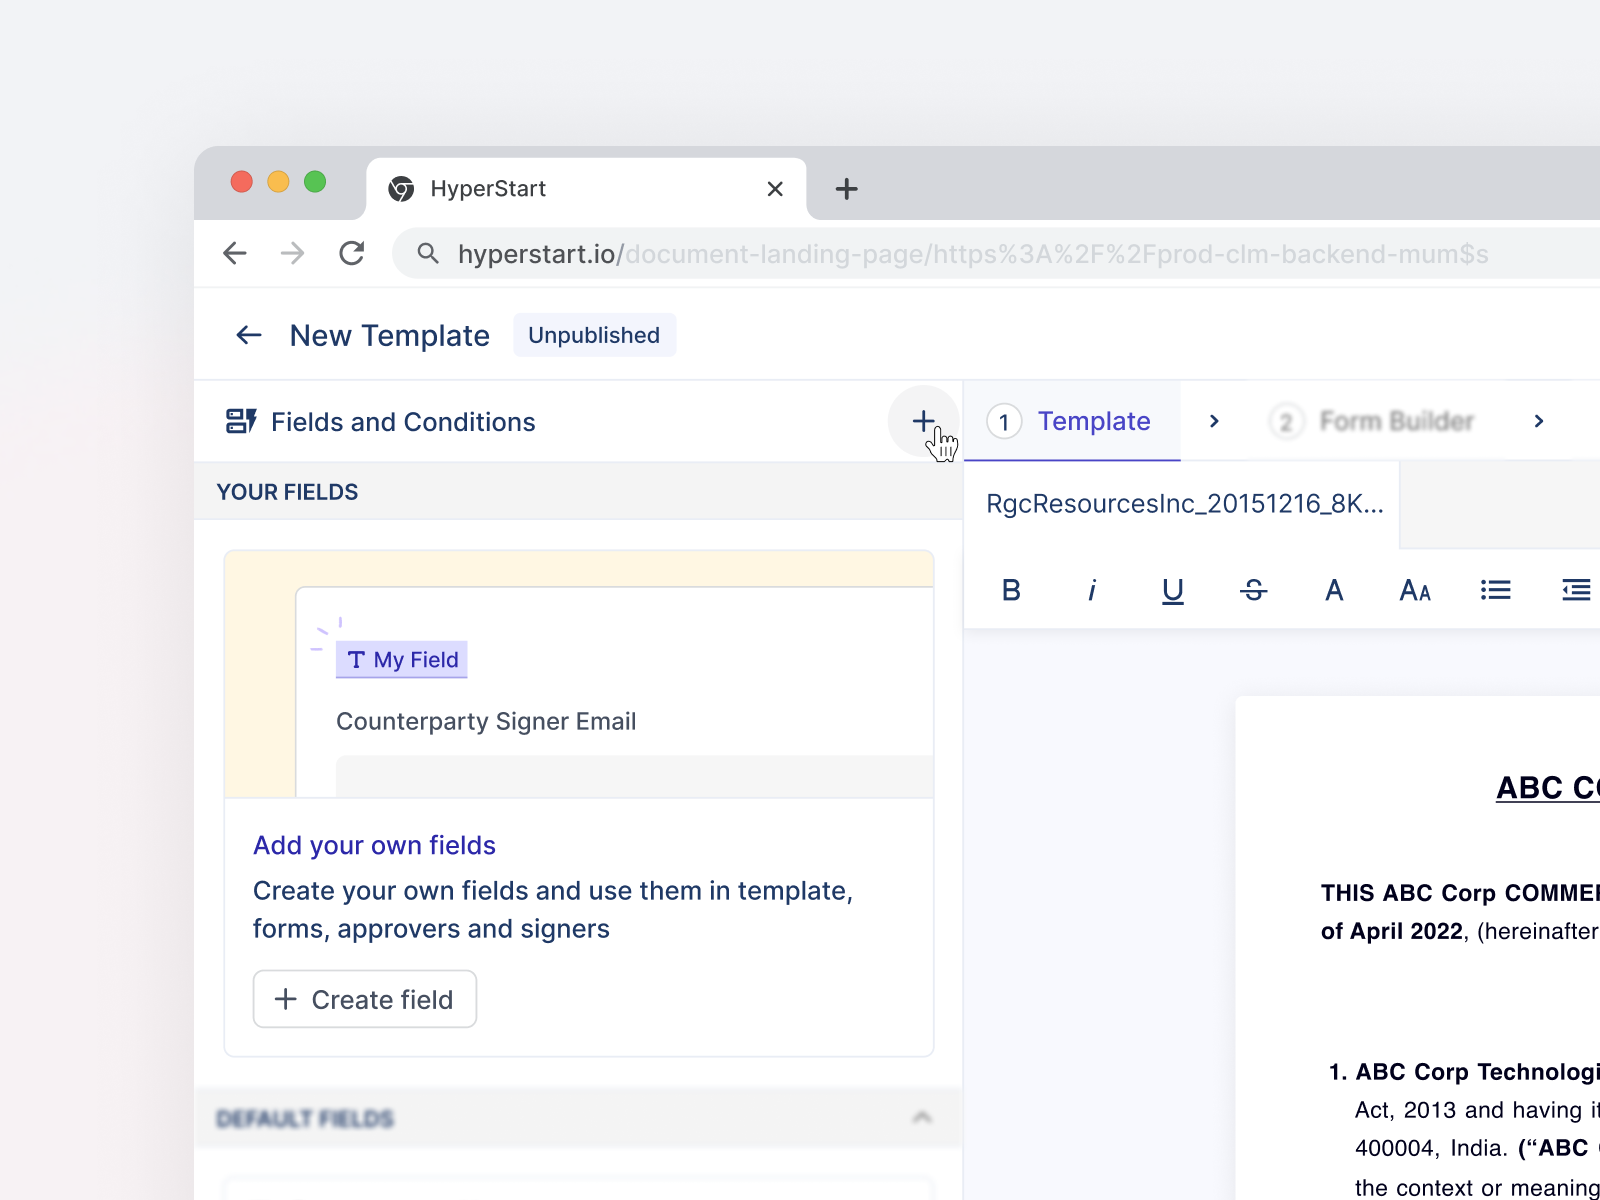The image size is (1600, 1200).
Task: Insert a bulleted list
Action: point(1496,590)
